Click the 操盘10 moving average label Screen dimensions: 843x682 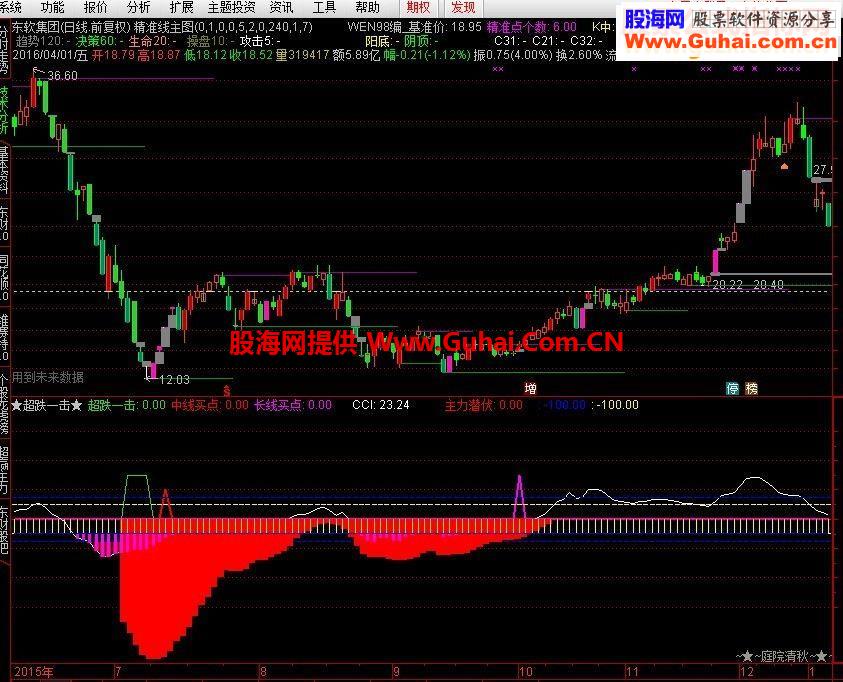click(x=209, y=41)
